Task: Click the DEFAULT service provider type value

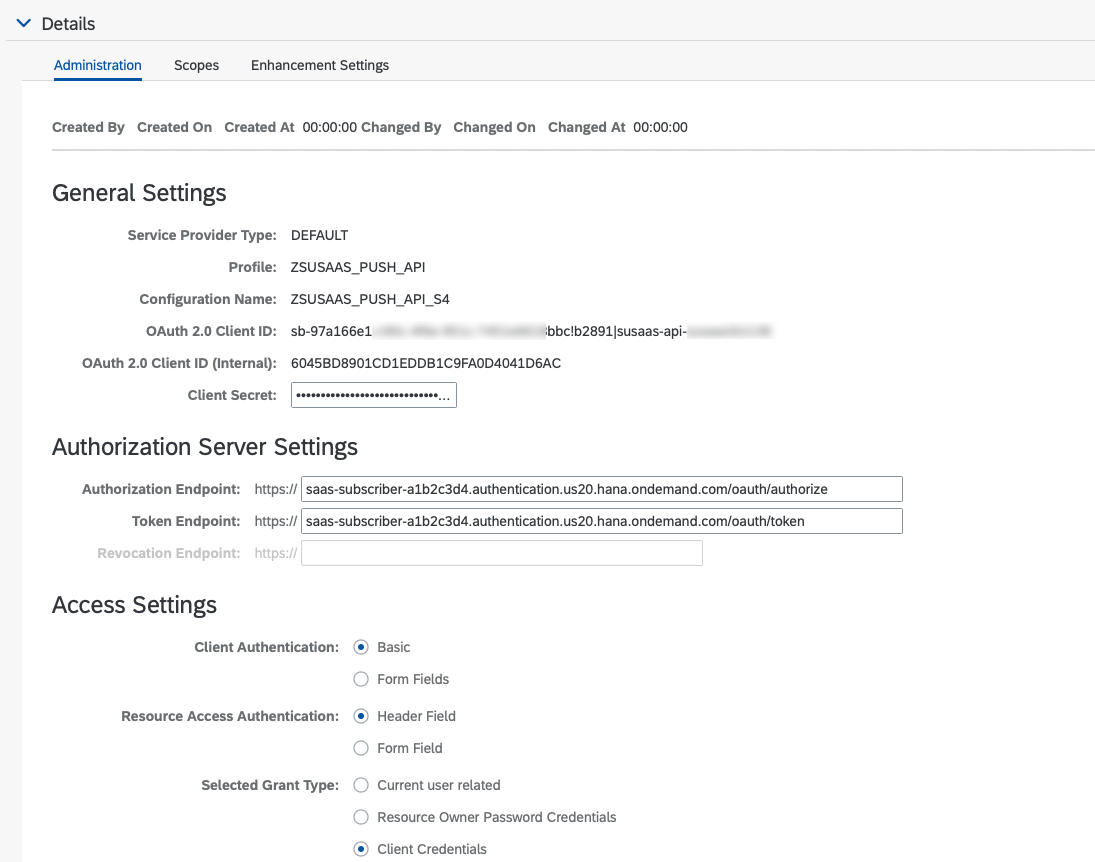Action: point(319,235)
